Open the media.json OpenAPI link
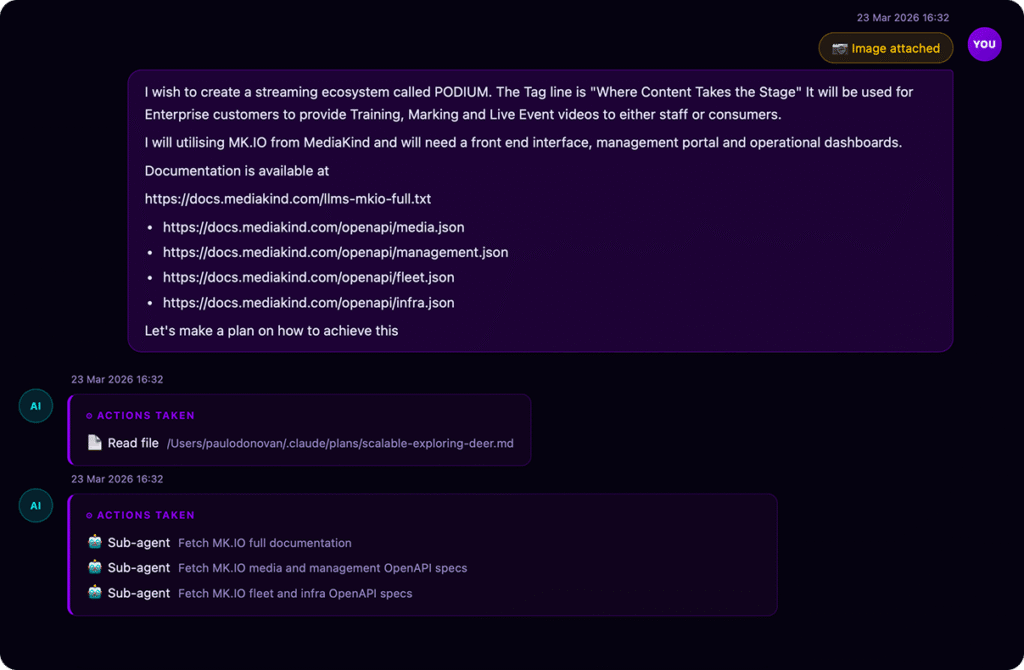Image resolution: width=1024 pixels, height=670 pixels. coord(313,228)
